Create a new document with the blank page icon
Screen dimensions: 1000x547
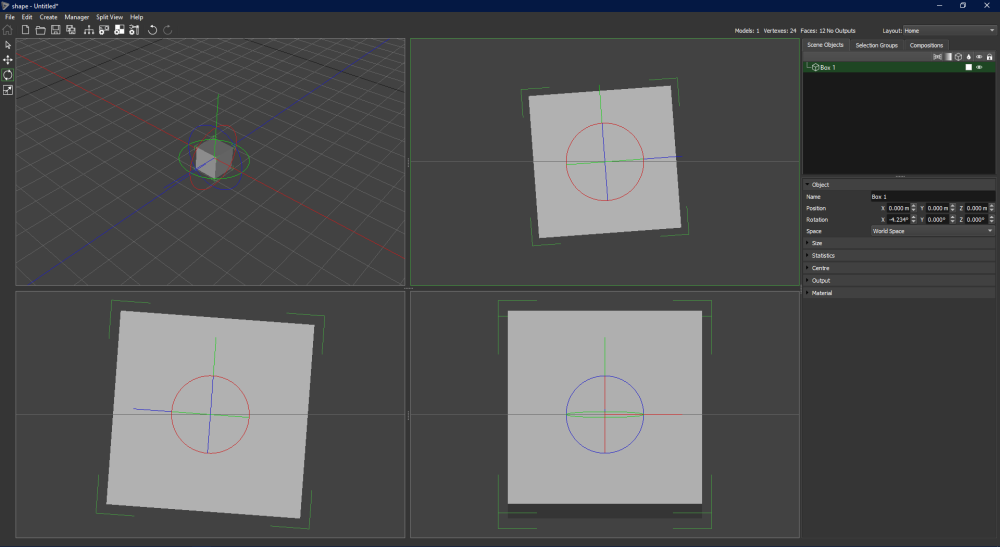coord(26,30)
